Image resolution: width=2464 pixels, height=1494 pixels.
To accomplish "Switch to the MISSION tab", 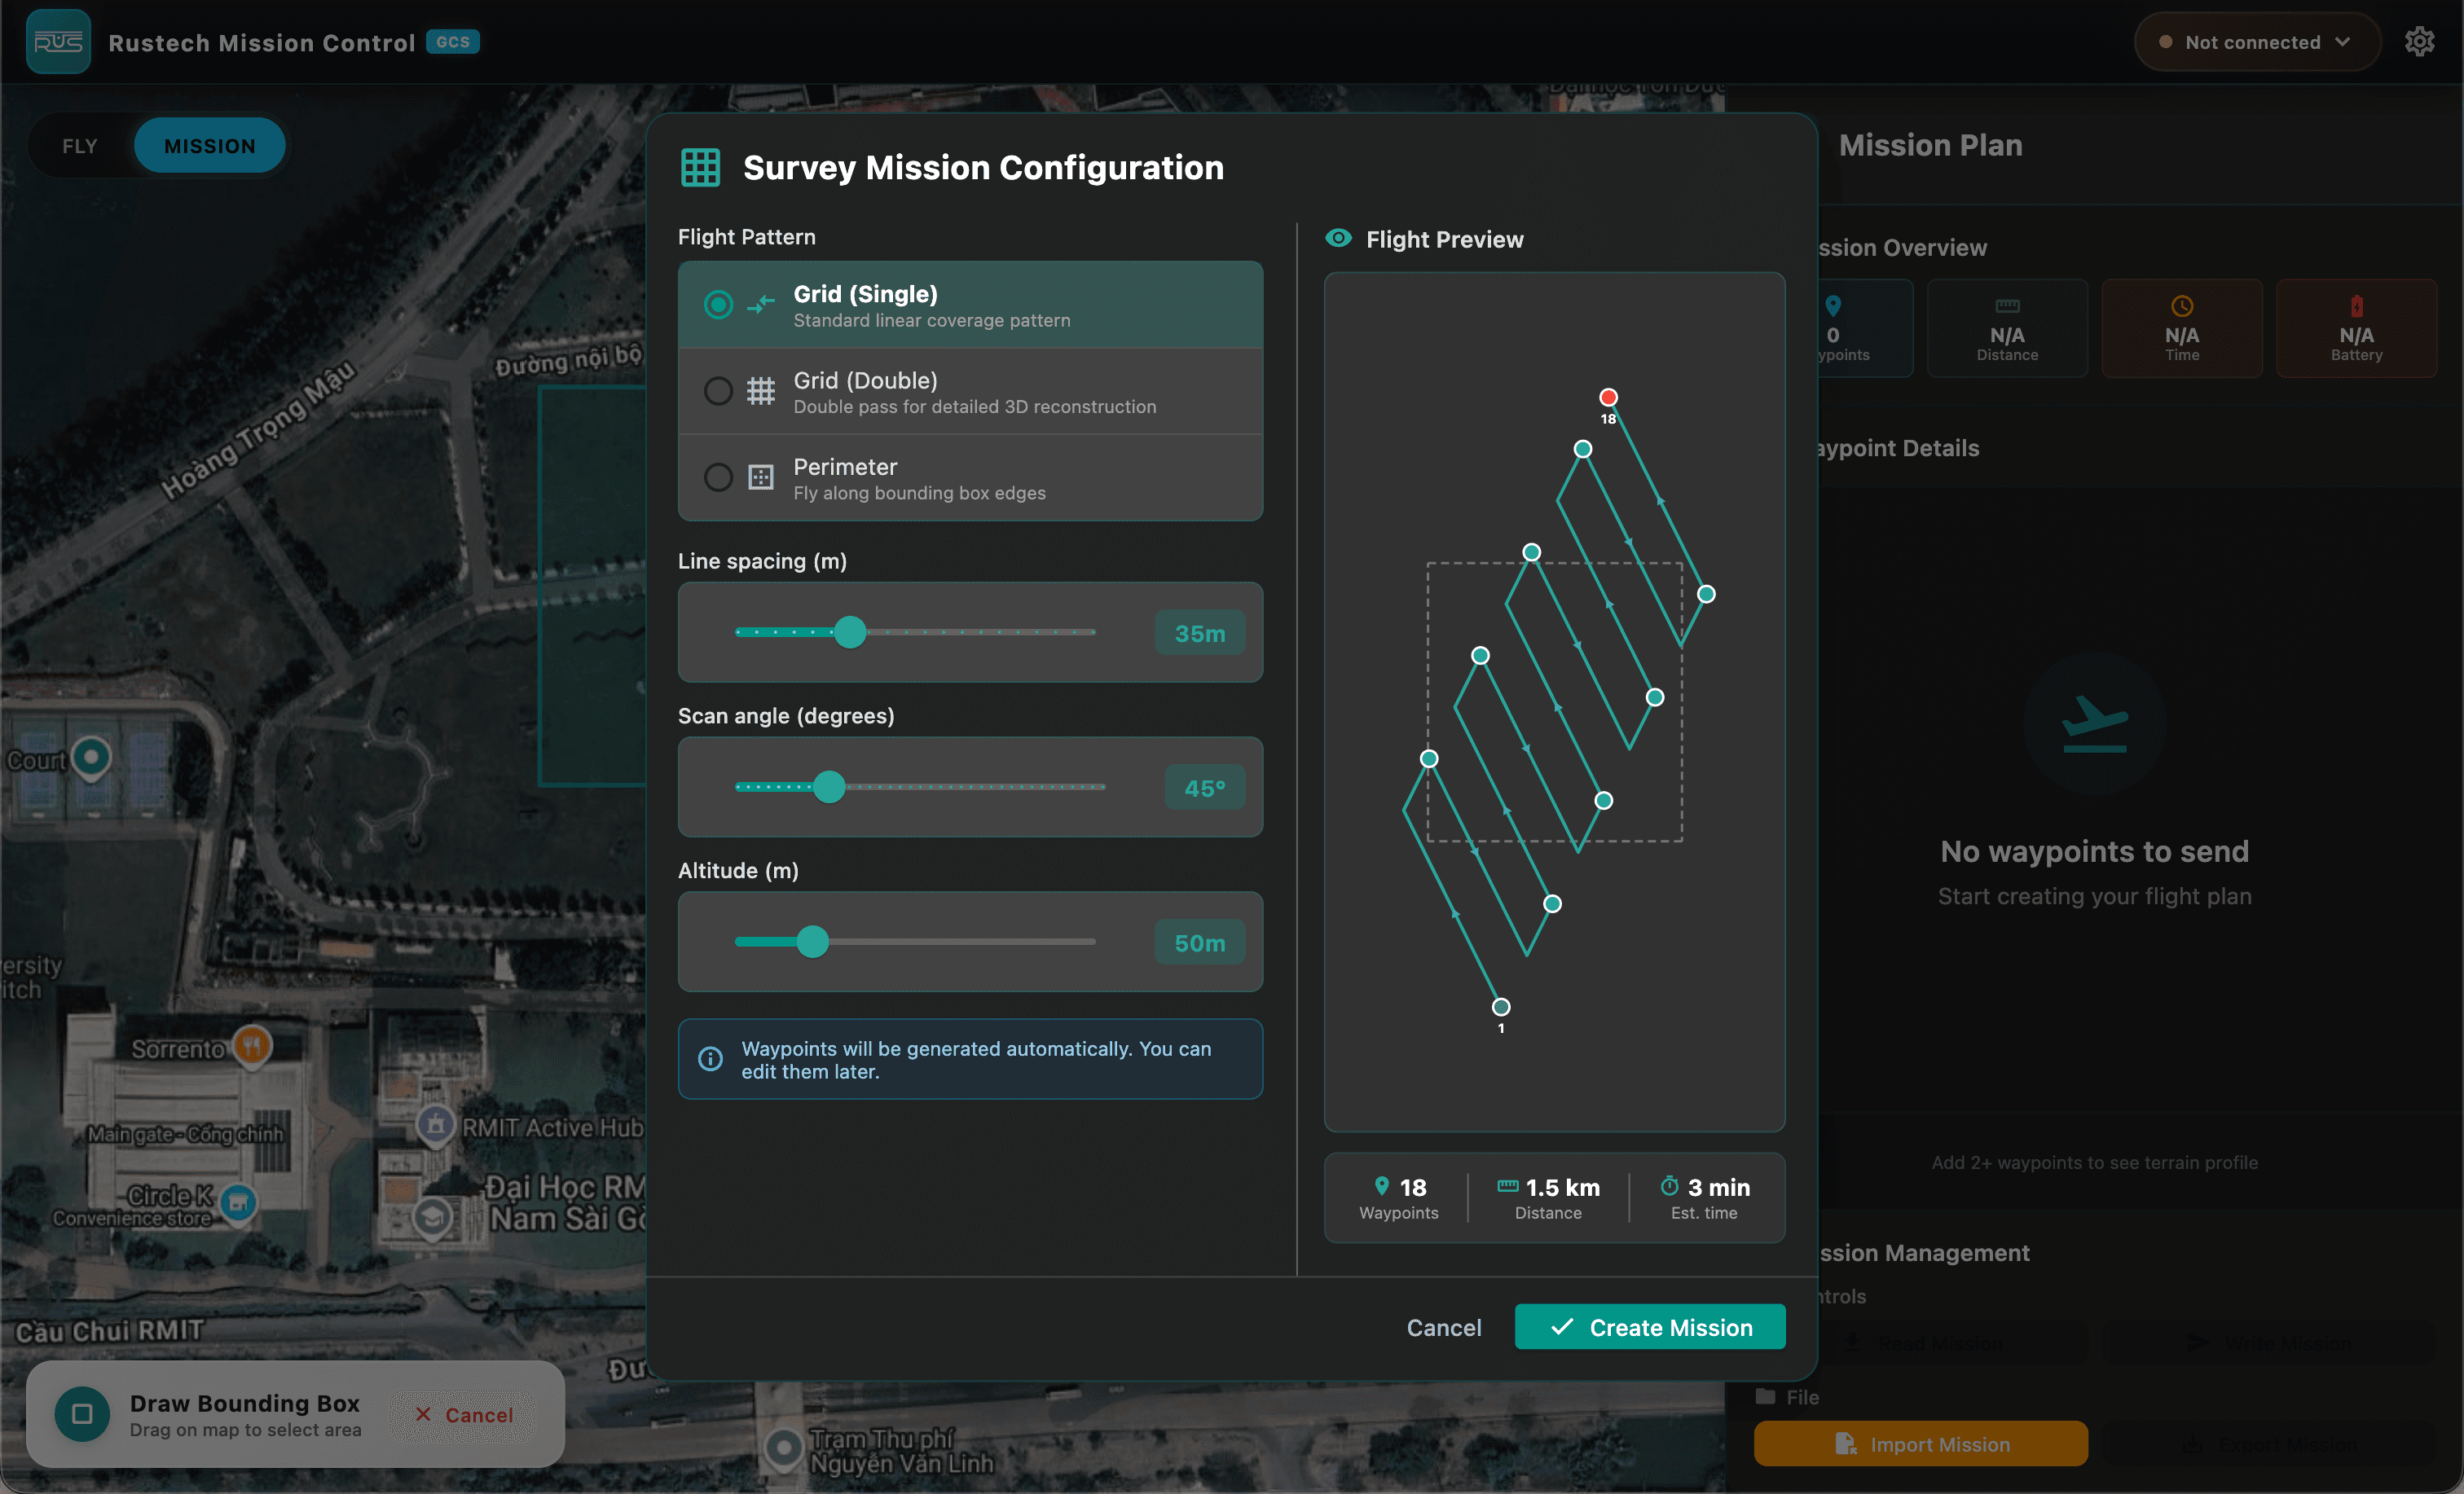I will tap(210, 146).
